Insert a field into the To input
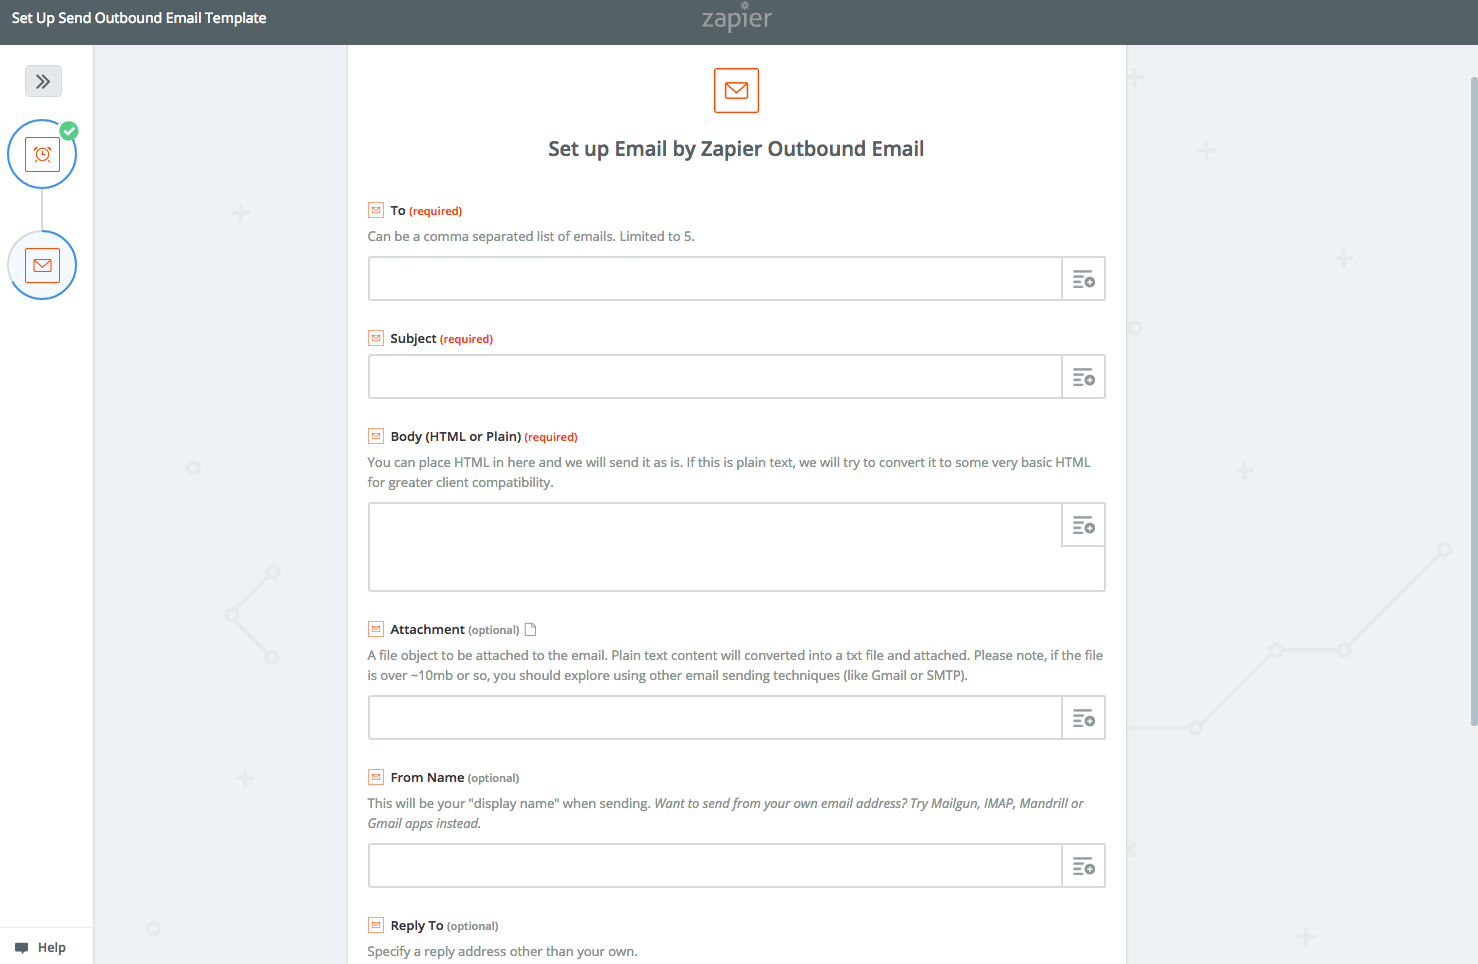This screenshot has width=1478, height=964. click(1083, 279)
